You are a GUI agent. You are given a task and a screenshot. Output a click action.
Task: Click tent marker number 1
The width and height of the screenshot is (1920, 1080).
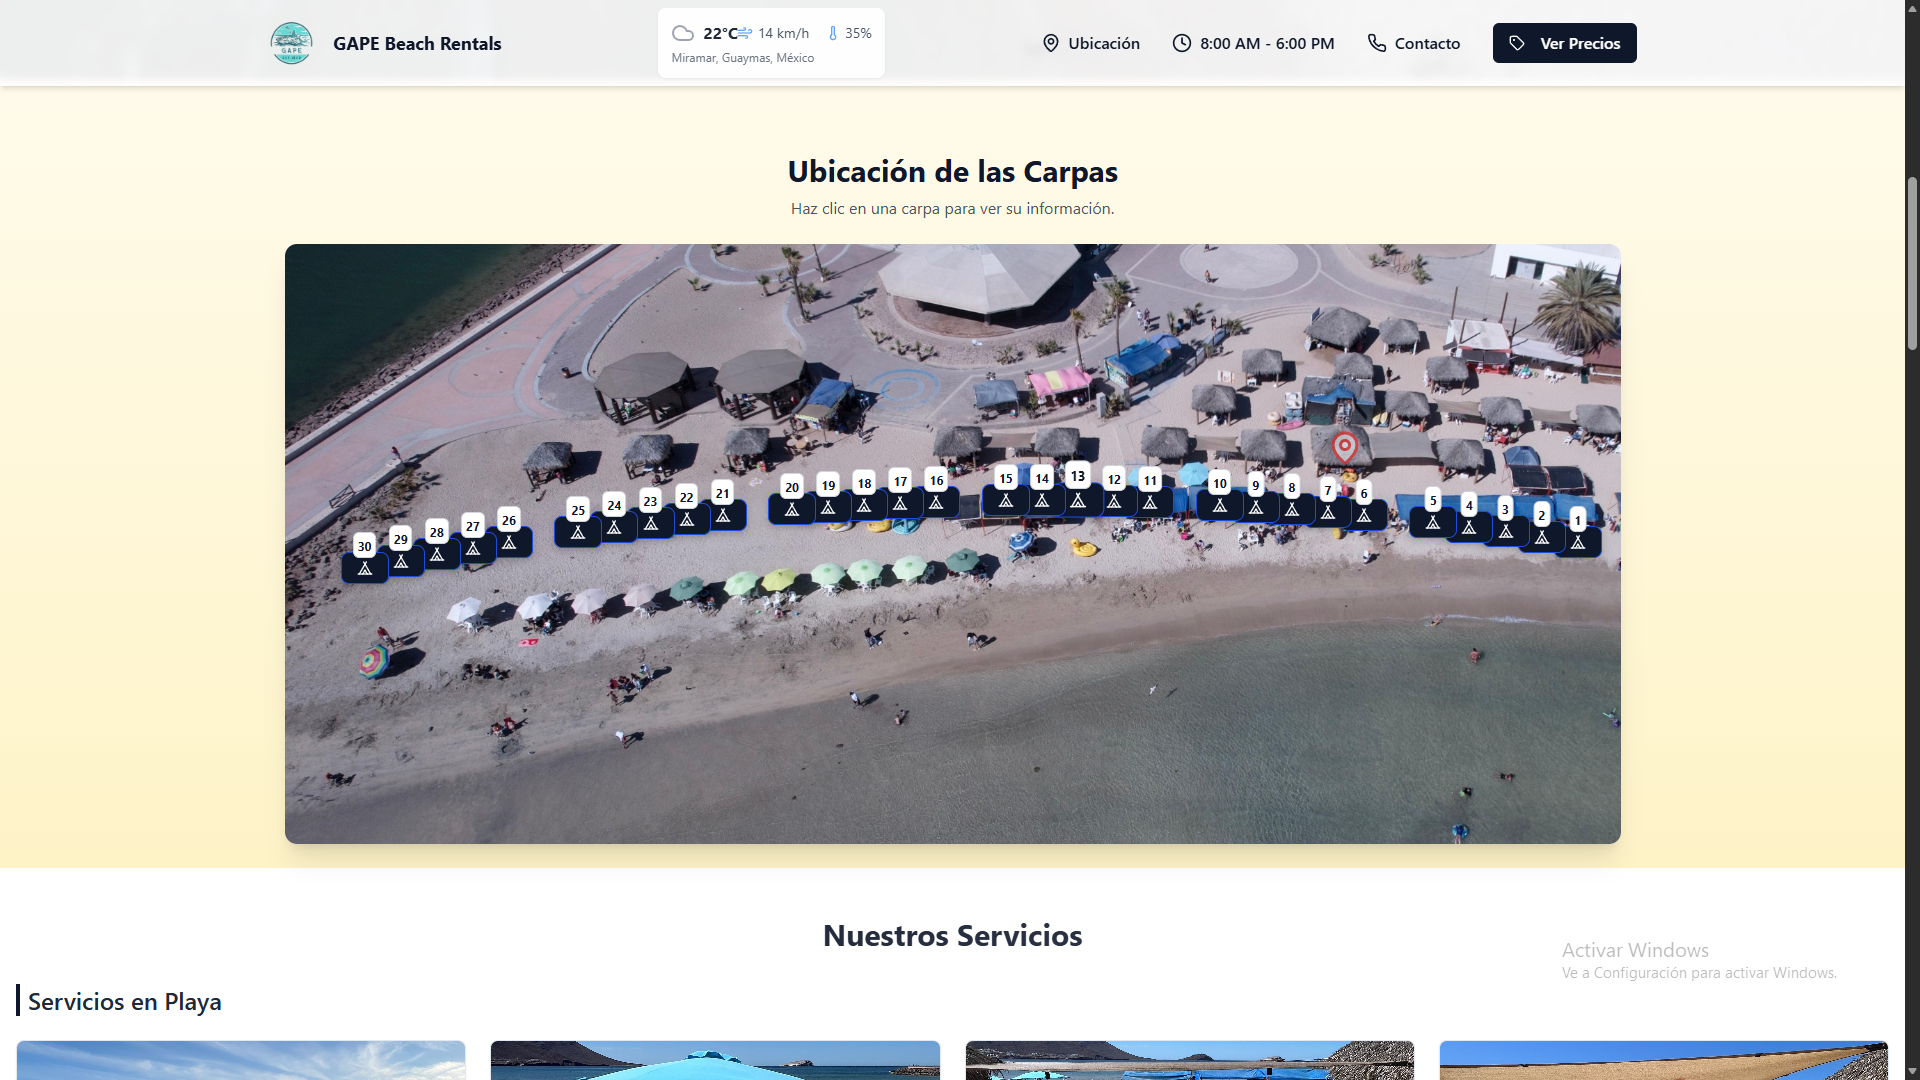(1578, 541)
